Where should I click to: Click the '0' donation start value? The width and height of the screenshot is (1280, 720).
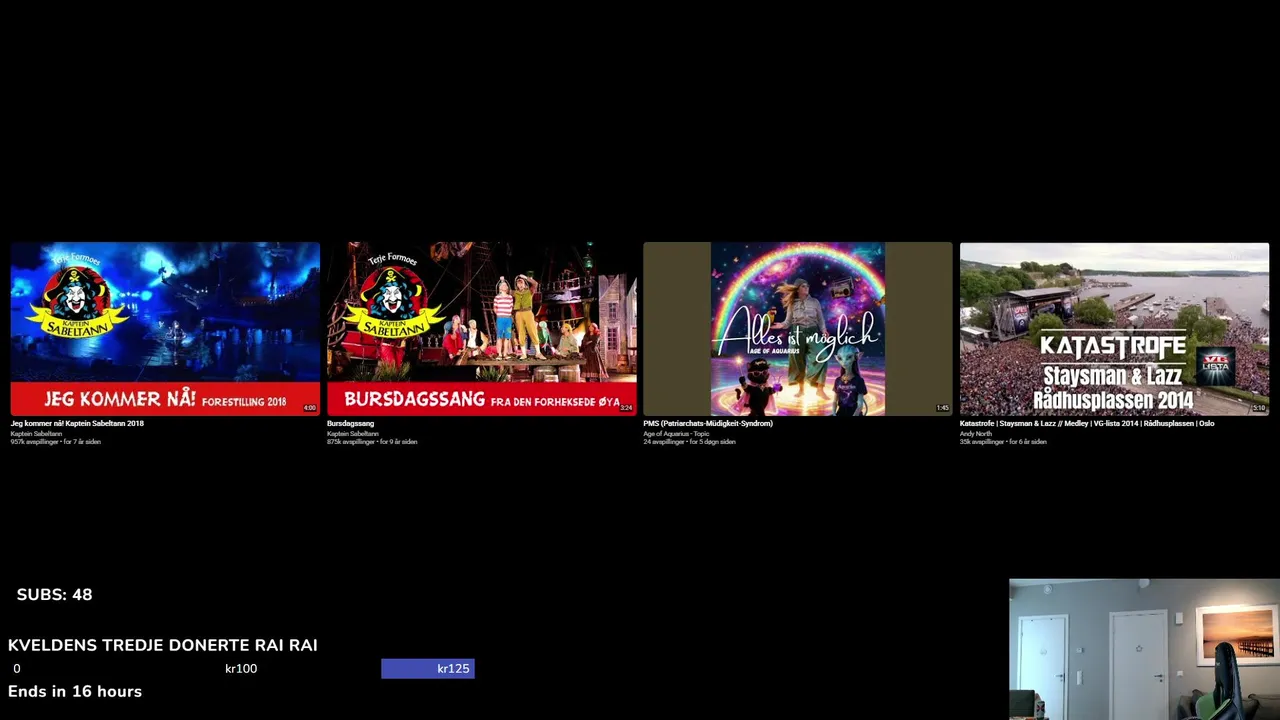(x=17, y=669)
